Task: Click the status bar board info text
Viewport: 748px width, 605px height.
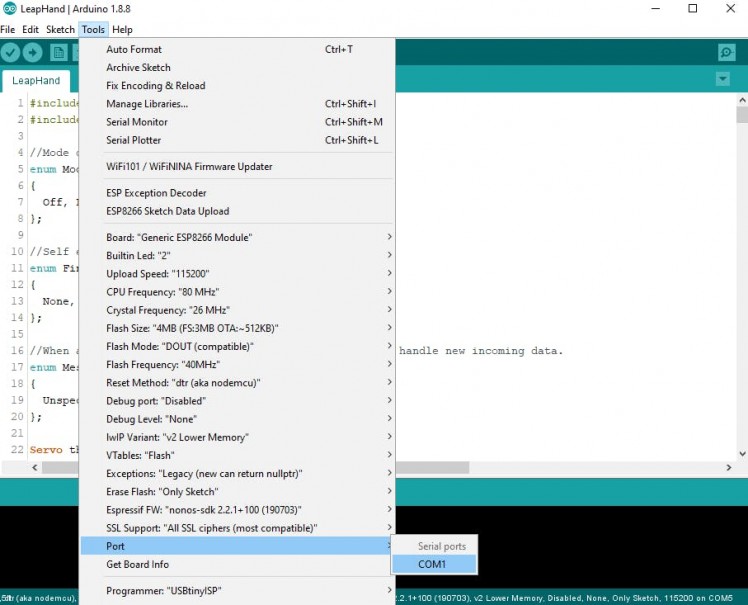Action: 565,598
